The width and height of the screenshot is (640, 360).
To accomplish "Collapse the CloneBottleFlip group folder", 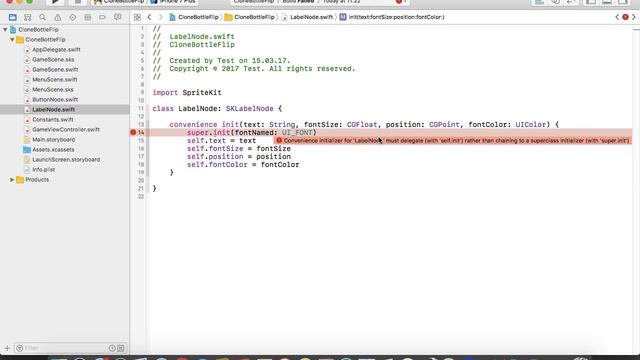I will point(12,40).
